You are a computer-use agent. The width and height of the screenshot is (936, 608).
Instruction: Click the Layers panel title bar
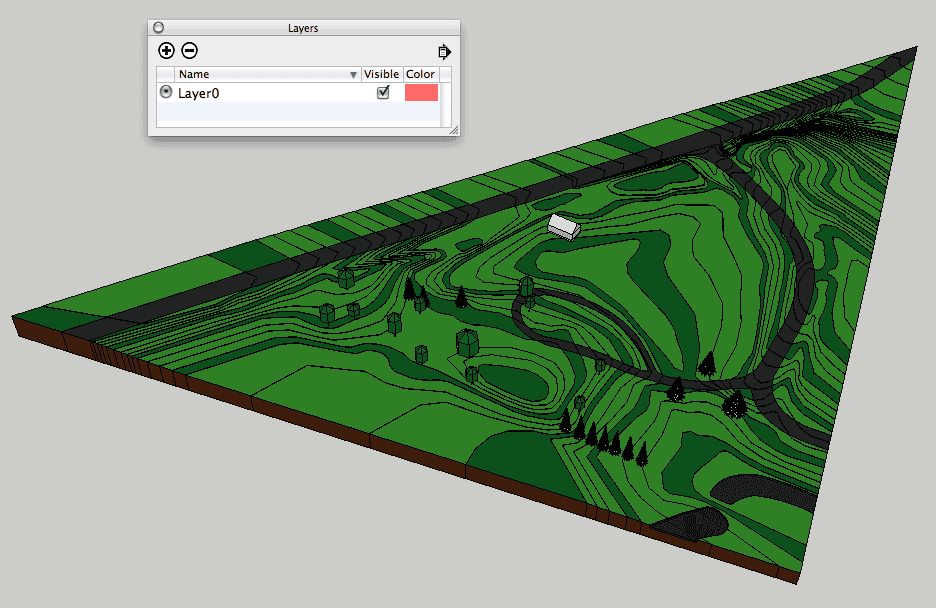(303, 28)
